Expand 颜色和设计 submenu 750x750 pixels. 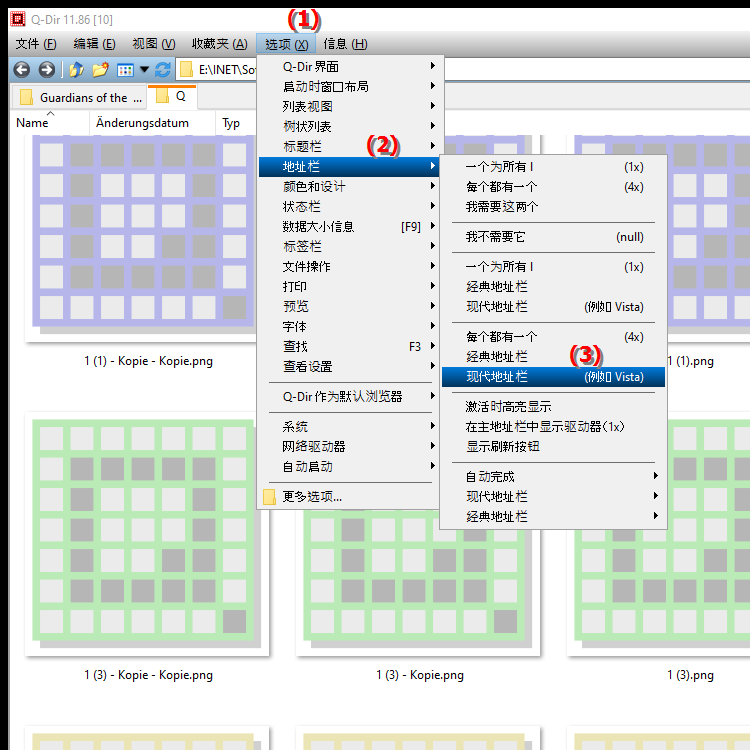(x=350, y=187)
